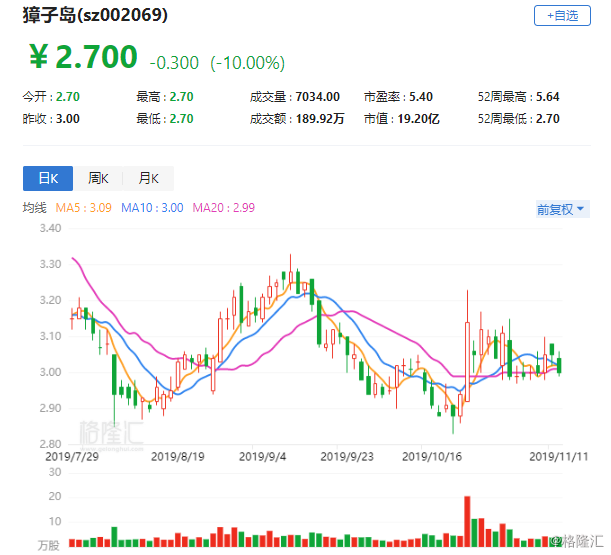611x555 pixels.
Task: Click the 成交额 : 189.92万 value
Action: (297, 118)
